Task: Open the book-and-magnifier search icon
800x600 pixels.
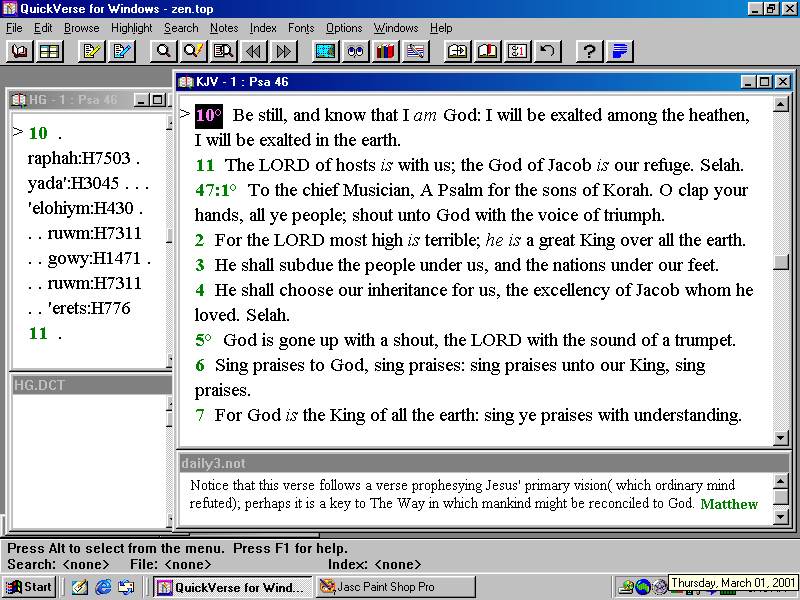Action: (x=224, y=51)
